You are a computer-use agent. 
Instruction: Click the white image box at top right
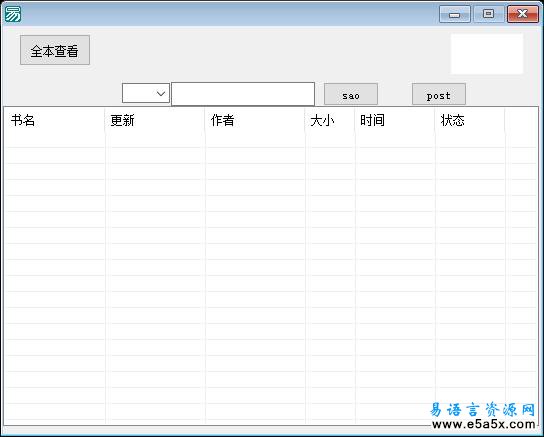[487, 54]
